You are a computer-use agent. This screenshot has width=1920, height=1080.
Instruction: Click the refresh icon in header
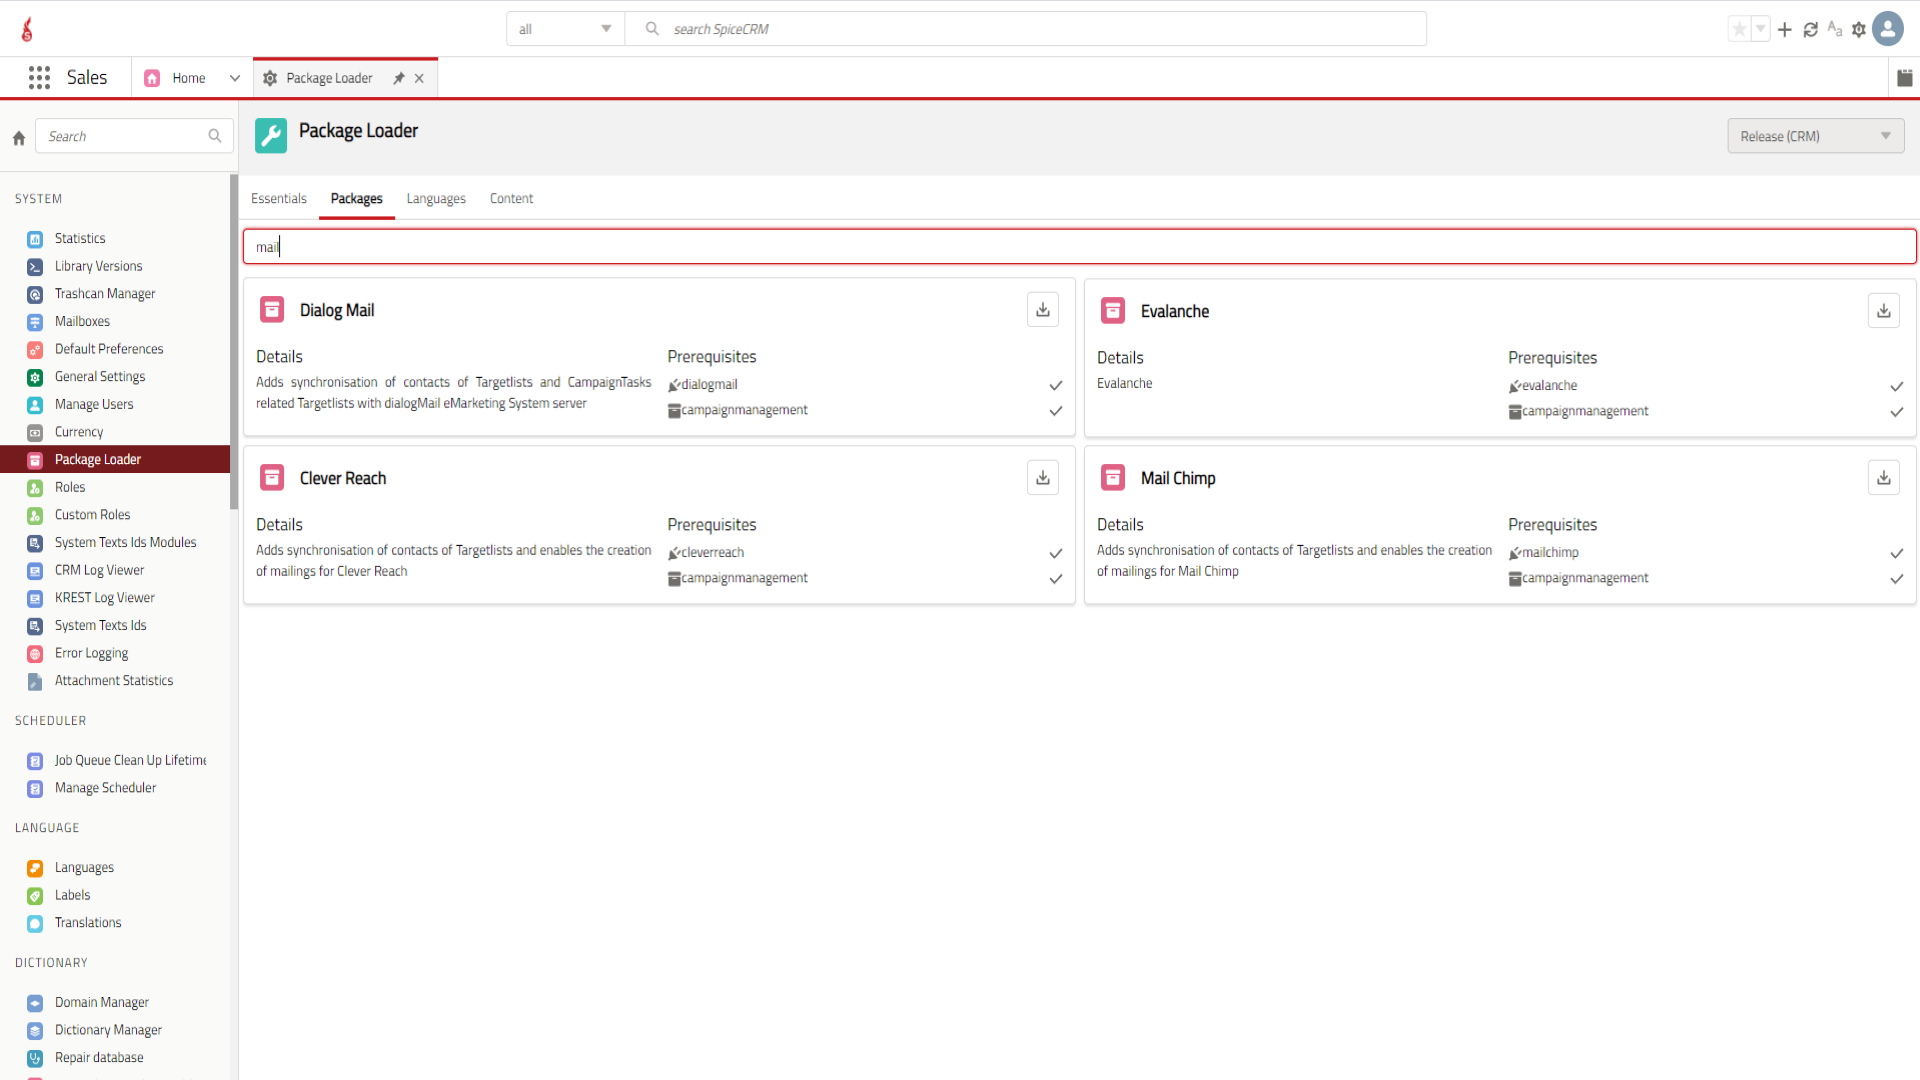(1810, 29)
